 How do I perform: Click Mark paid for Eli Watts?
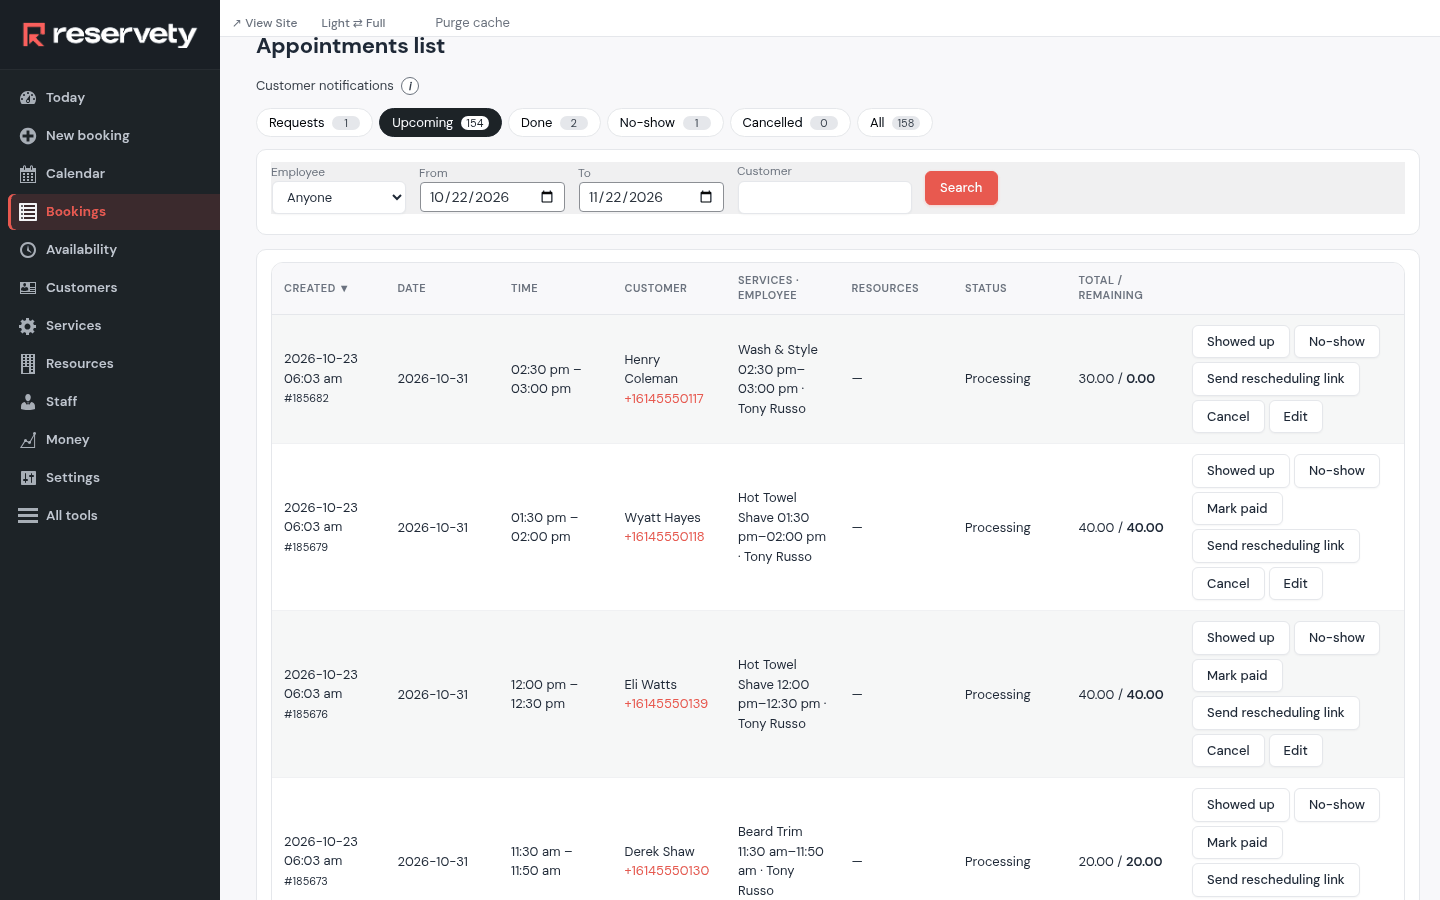point(1237,676)
